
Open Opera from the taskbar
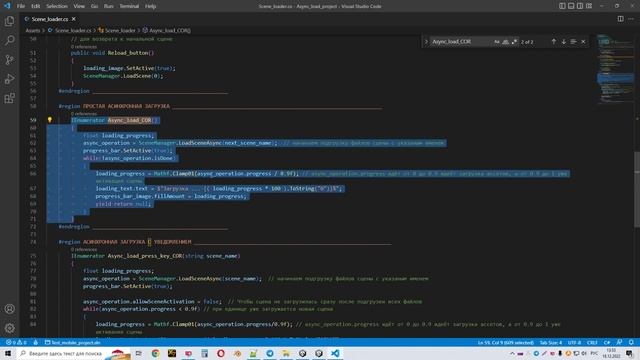point(221,353)
